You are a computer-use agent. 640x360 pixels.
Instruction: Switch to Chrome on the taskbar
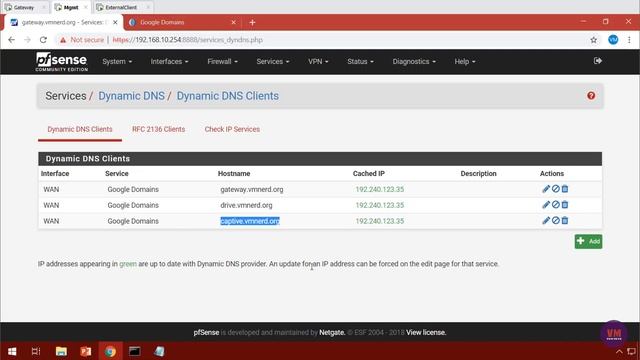[x=110, y=351]
